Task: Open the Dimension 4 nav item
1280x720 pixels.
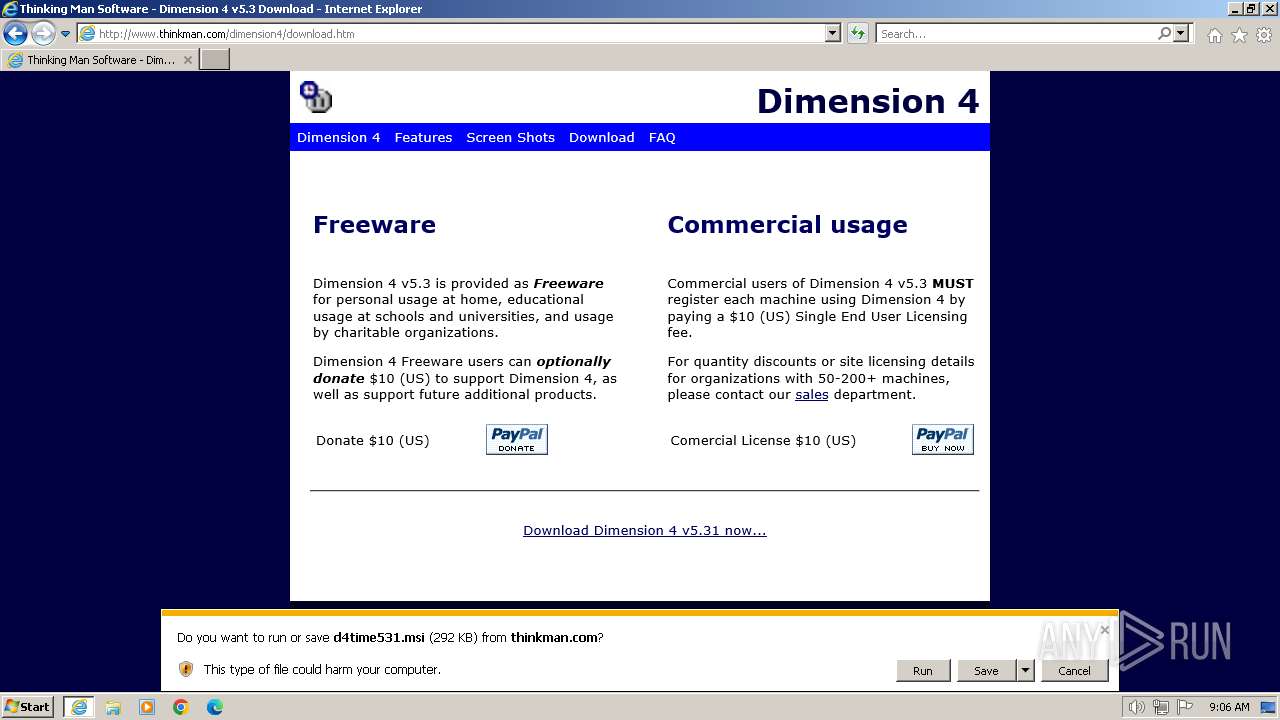Action: pos(338,137)
